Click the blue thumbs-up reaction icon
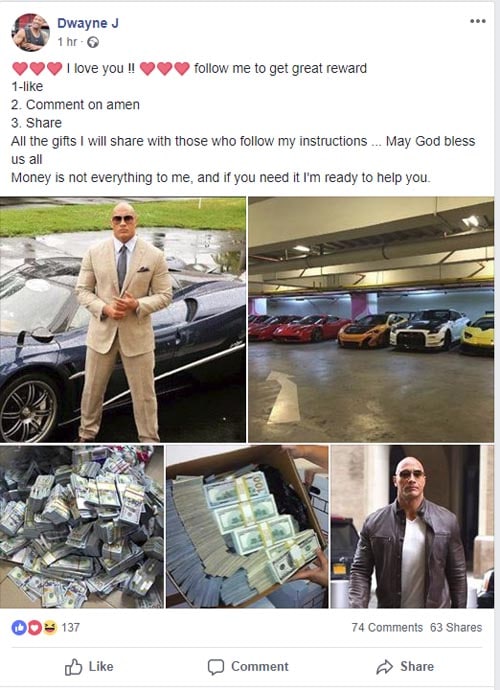The width and height of the screenshot is (500, 690). (19, 628)
